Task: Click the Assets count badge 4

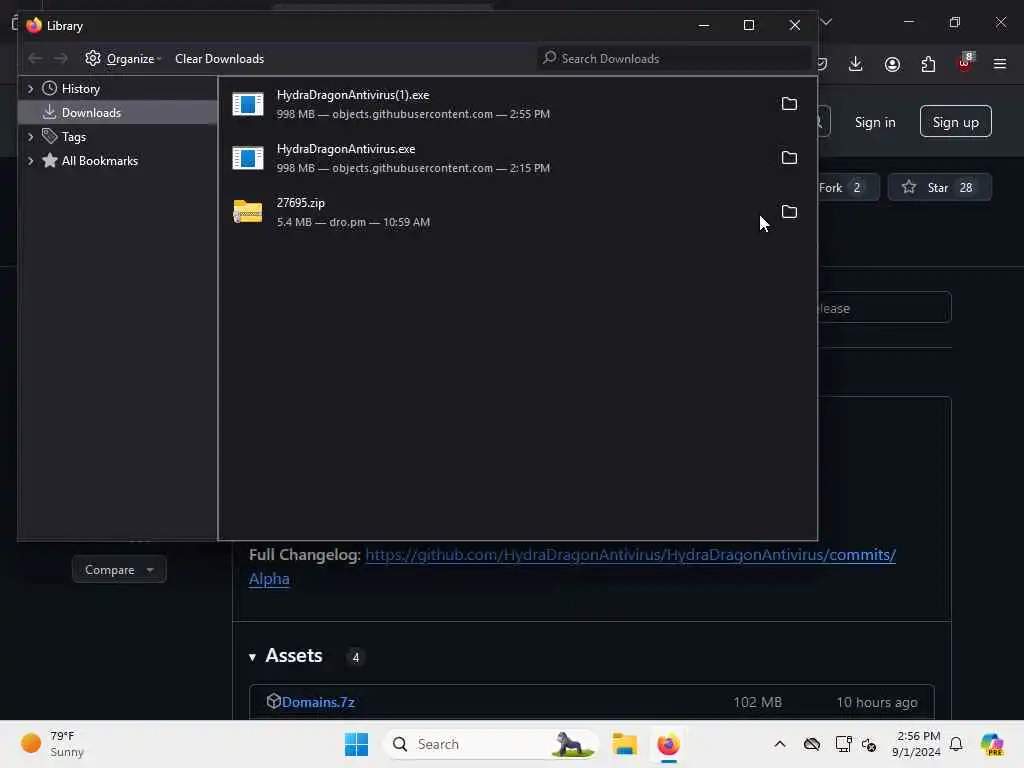Action: tap(355, 657)
